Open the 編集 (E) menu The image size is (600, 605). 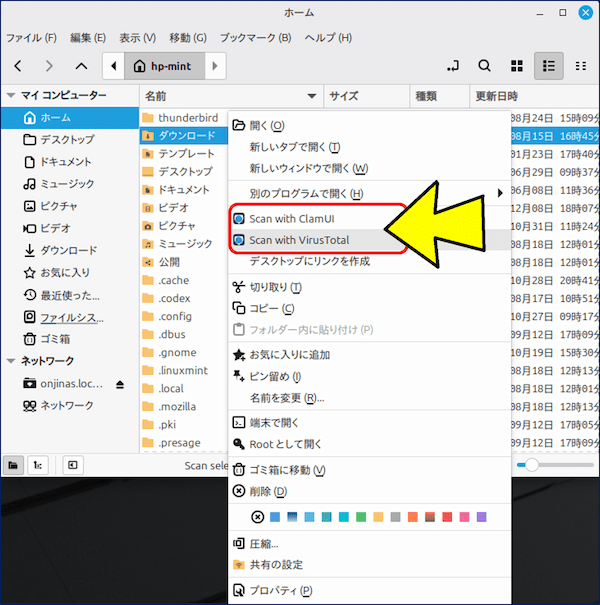coord(88,38)
